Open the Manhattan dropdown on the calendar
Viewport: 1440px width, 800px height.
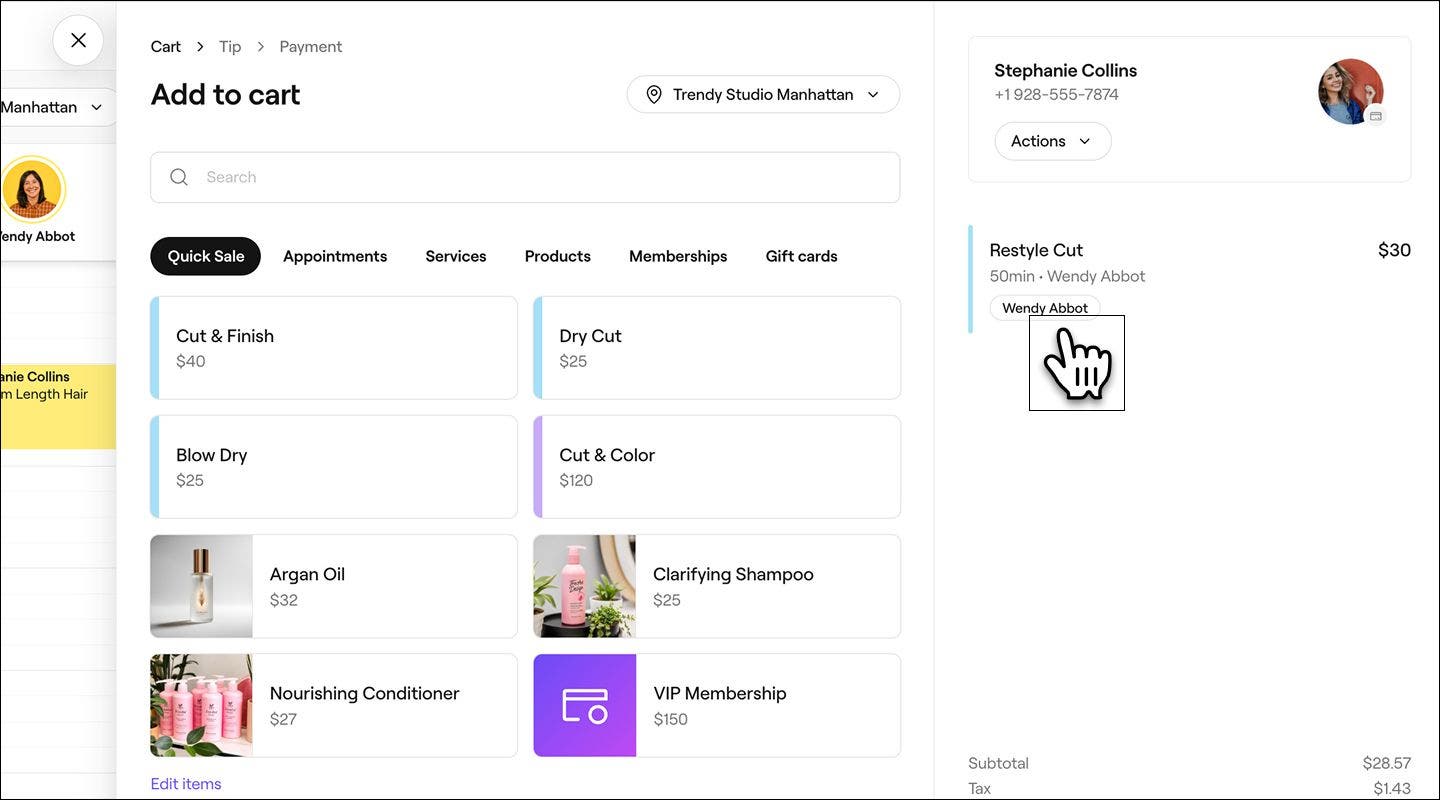click(55, 107)
